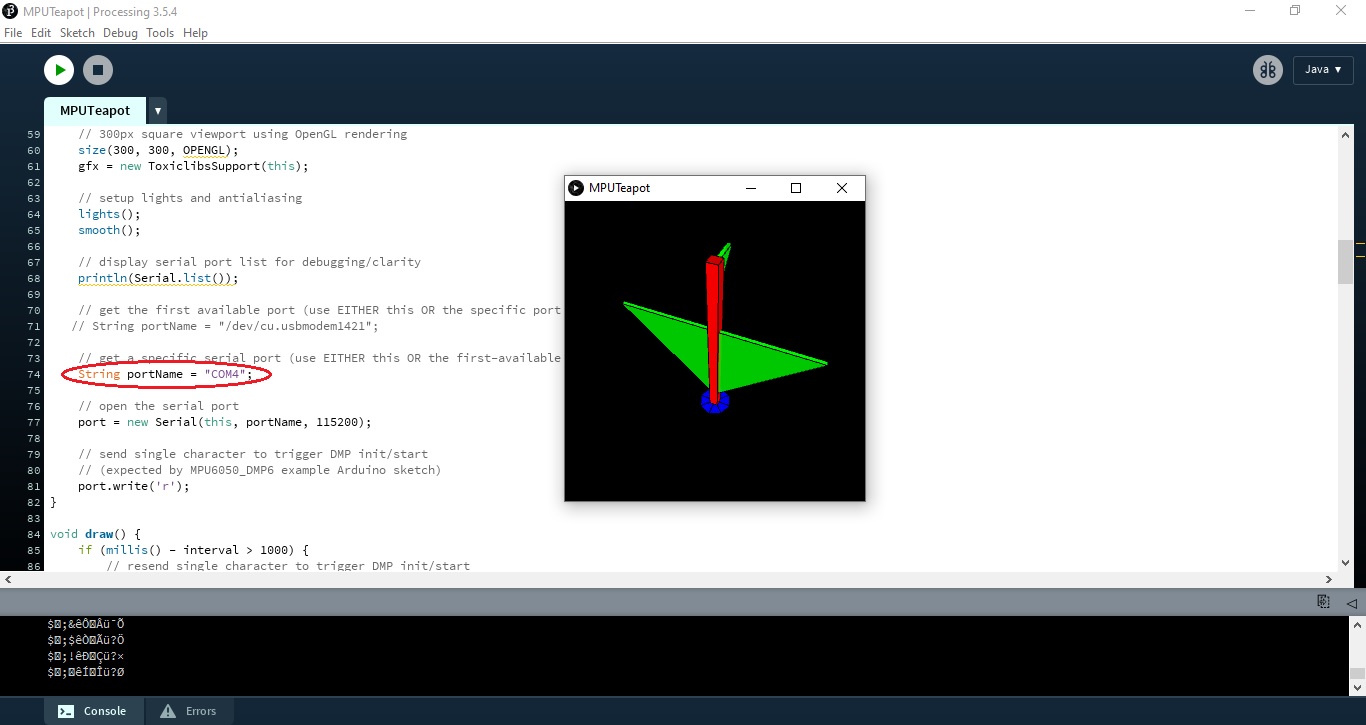Open the Java mode dropdown
The width and height of the screenshot is (1366, 725).
[x=1322, y=70]
